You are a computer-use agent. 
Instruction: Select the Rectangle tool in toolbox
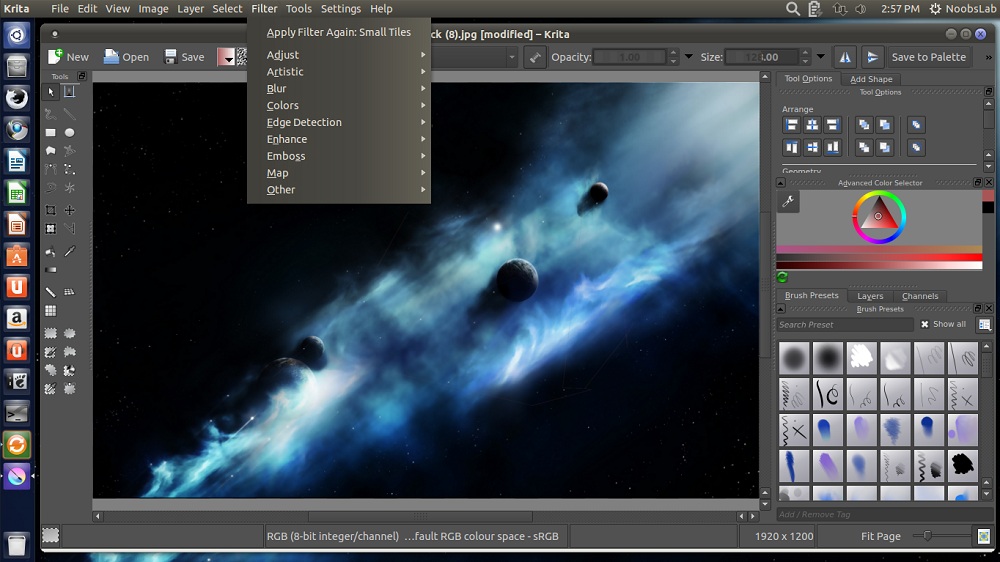(50, 133)
